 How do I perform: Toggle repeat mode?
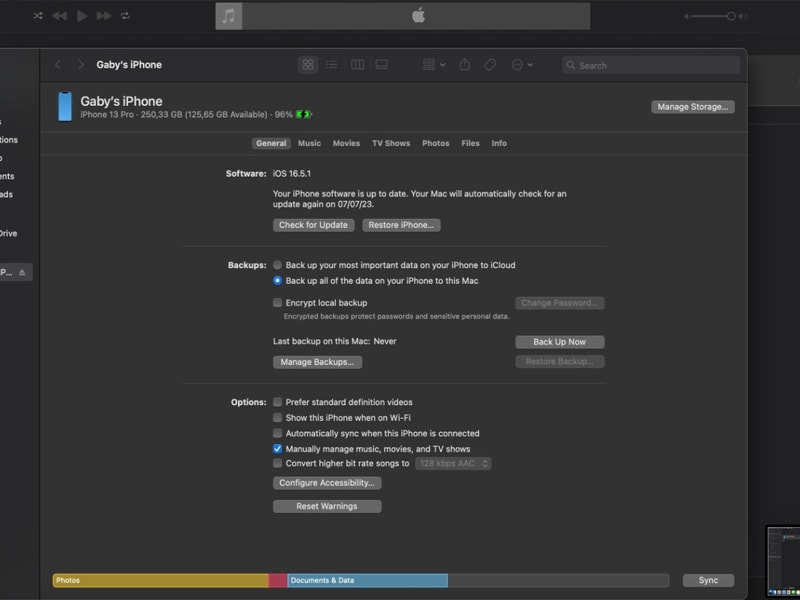(126, 16)
